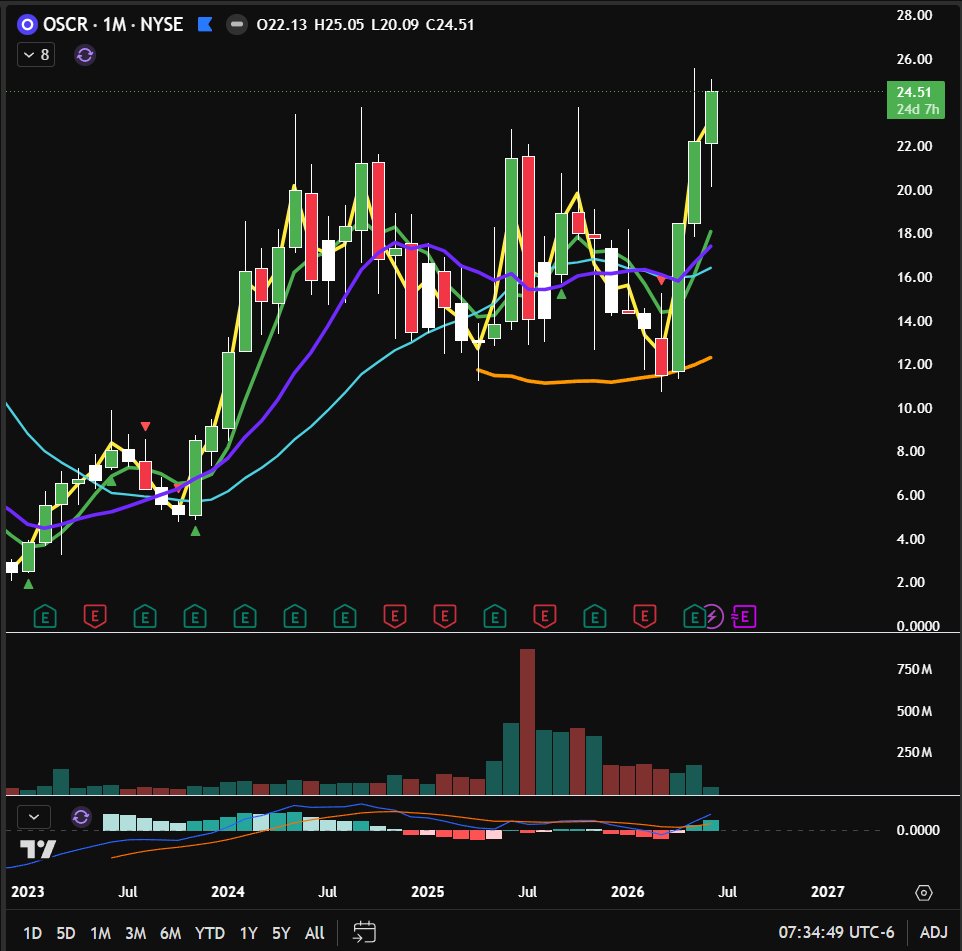
Task: Click the newest tall green candle near 24.51
Action: 712,117
